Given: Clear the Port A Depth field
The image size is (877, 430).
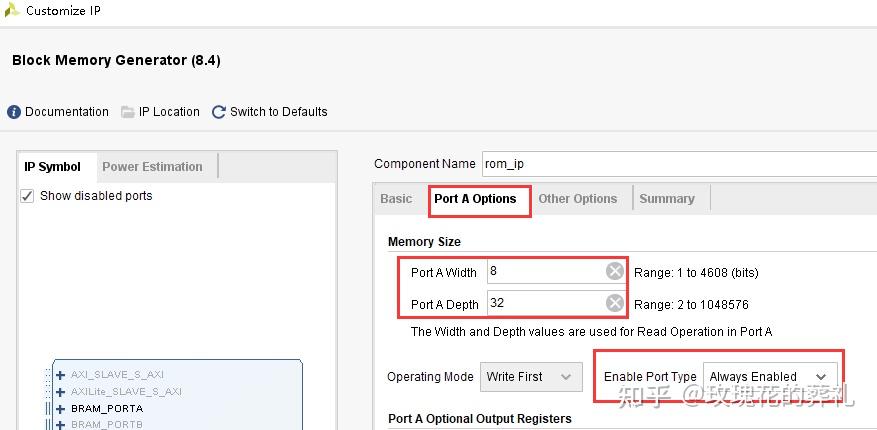Looking at the screenshot, I should coord(615,303).
